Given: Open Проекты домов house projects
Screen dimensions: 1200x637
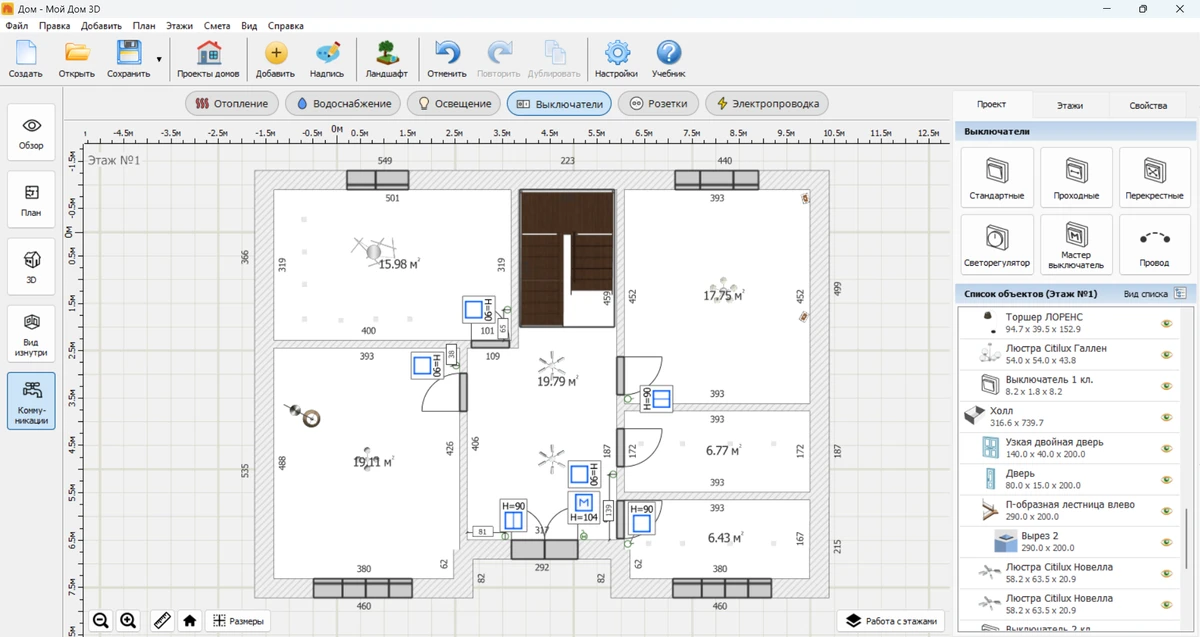Looking at the screenshot, I should (208, 59).
